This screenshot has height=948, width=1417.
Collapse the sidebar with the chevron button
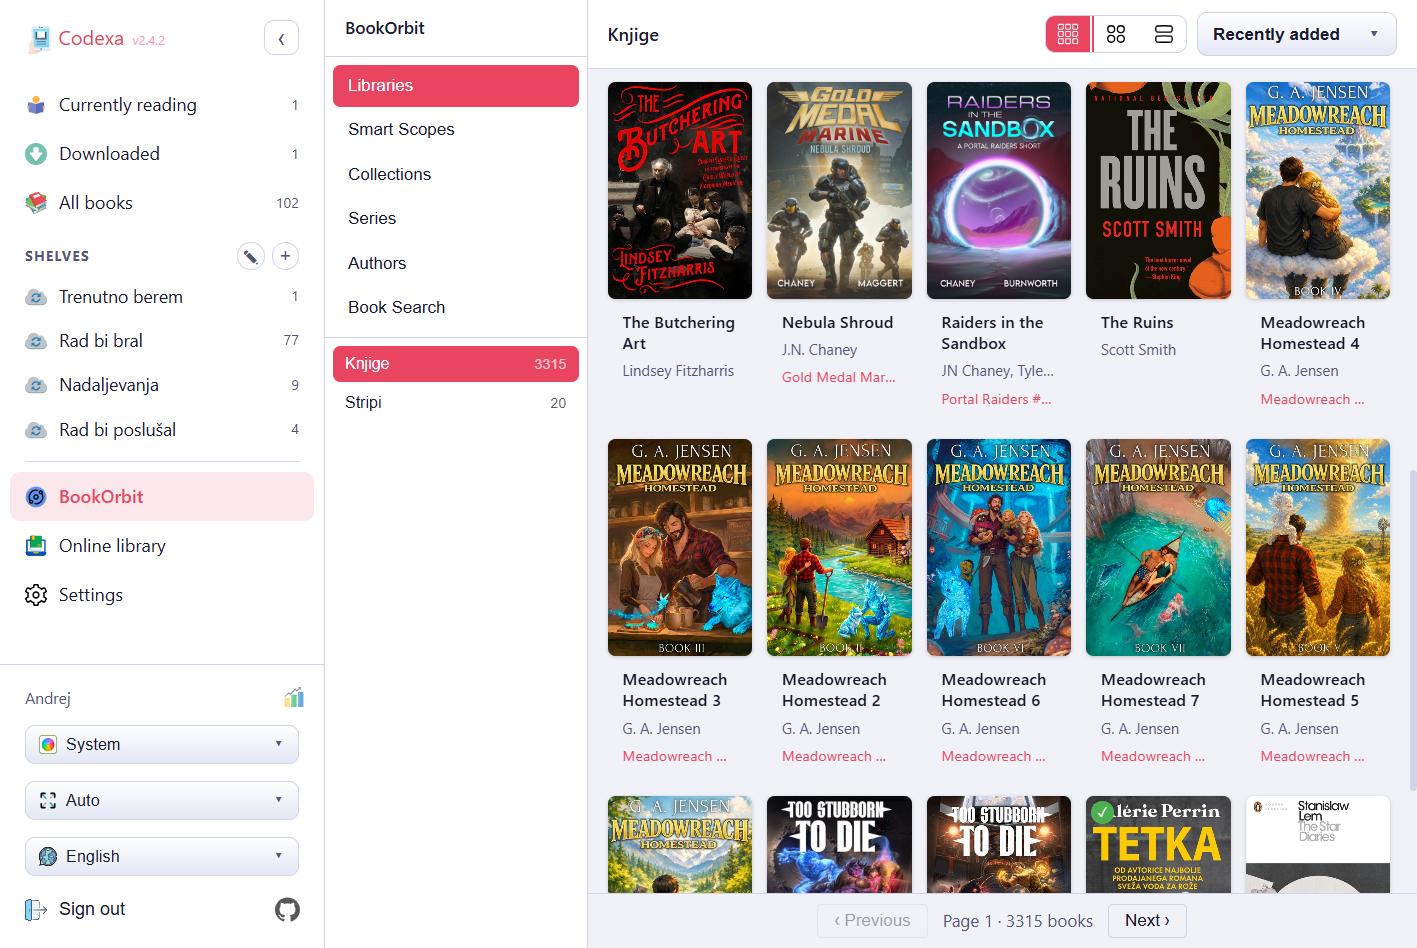tap(281, 38)
